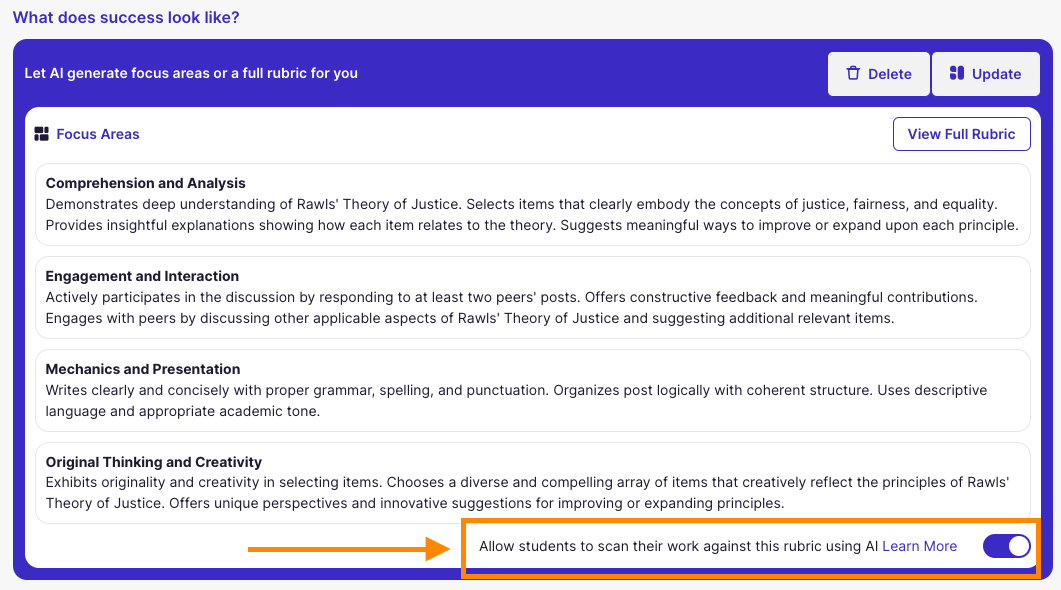
Task: Click the Focus Areas grid icon
Action: (x=42, y=134)
